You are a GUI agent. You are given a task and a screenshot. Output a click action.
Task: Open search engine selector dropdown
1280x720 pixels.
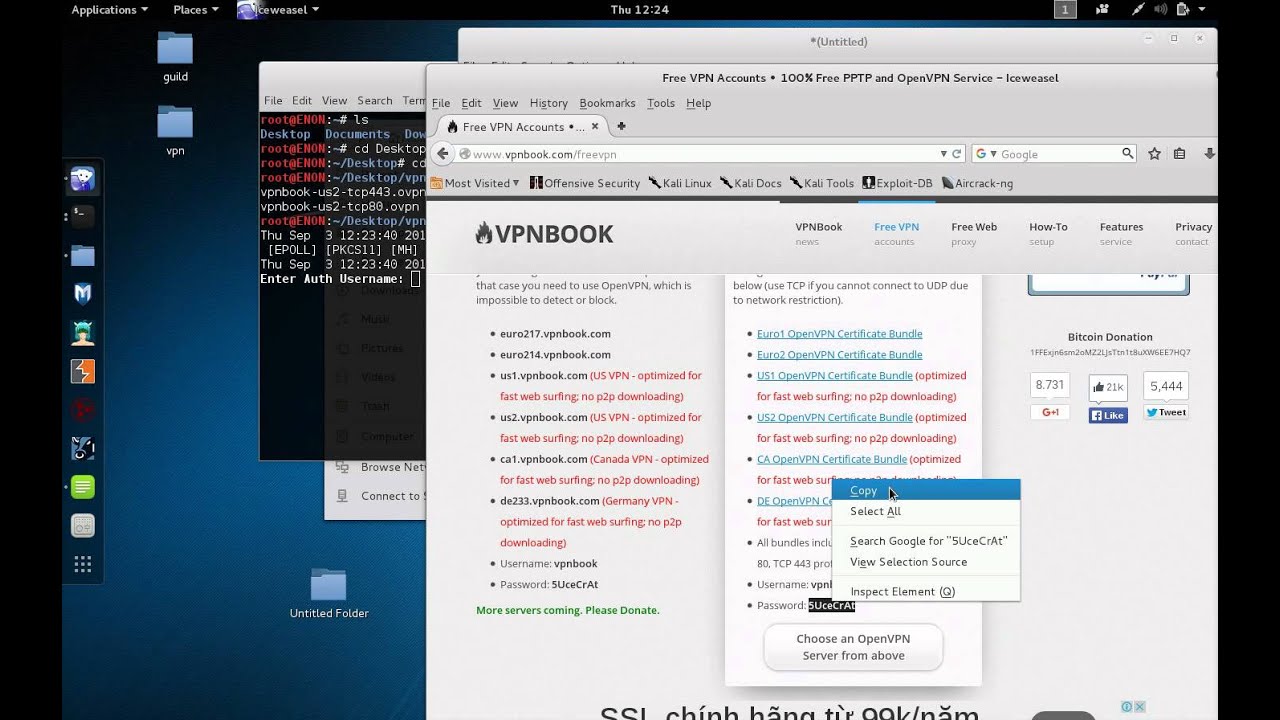[x=985, y=154]
